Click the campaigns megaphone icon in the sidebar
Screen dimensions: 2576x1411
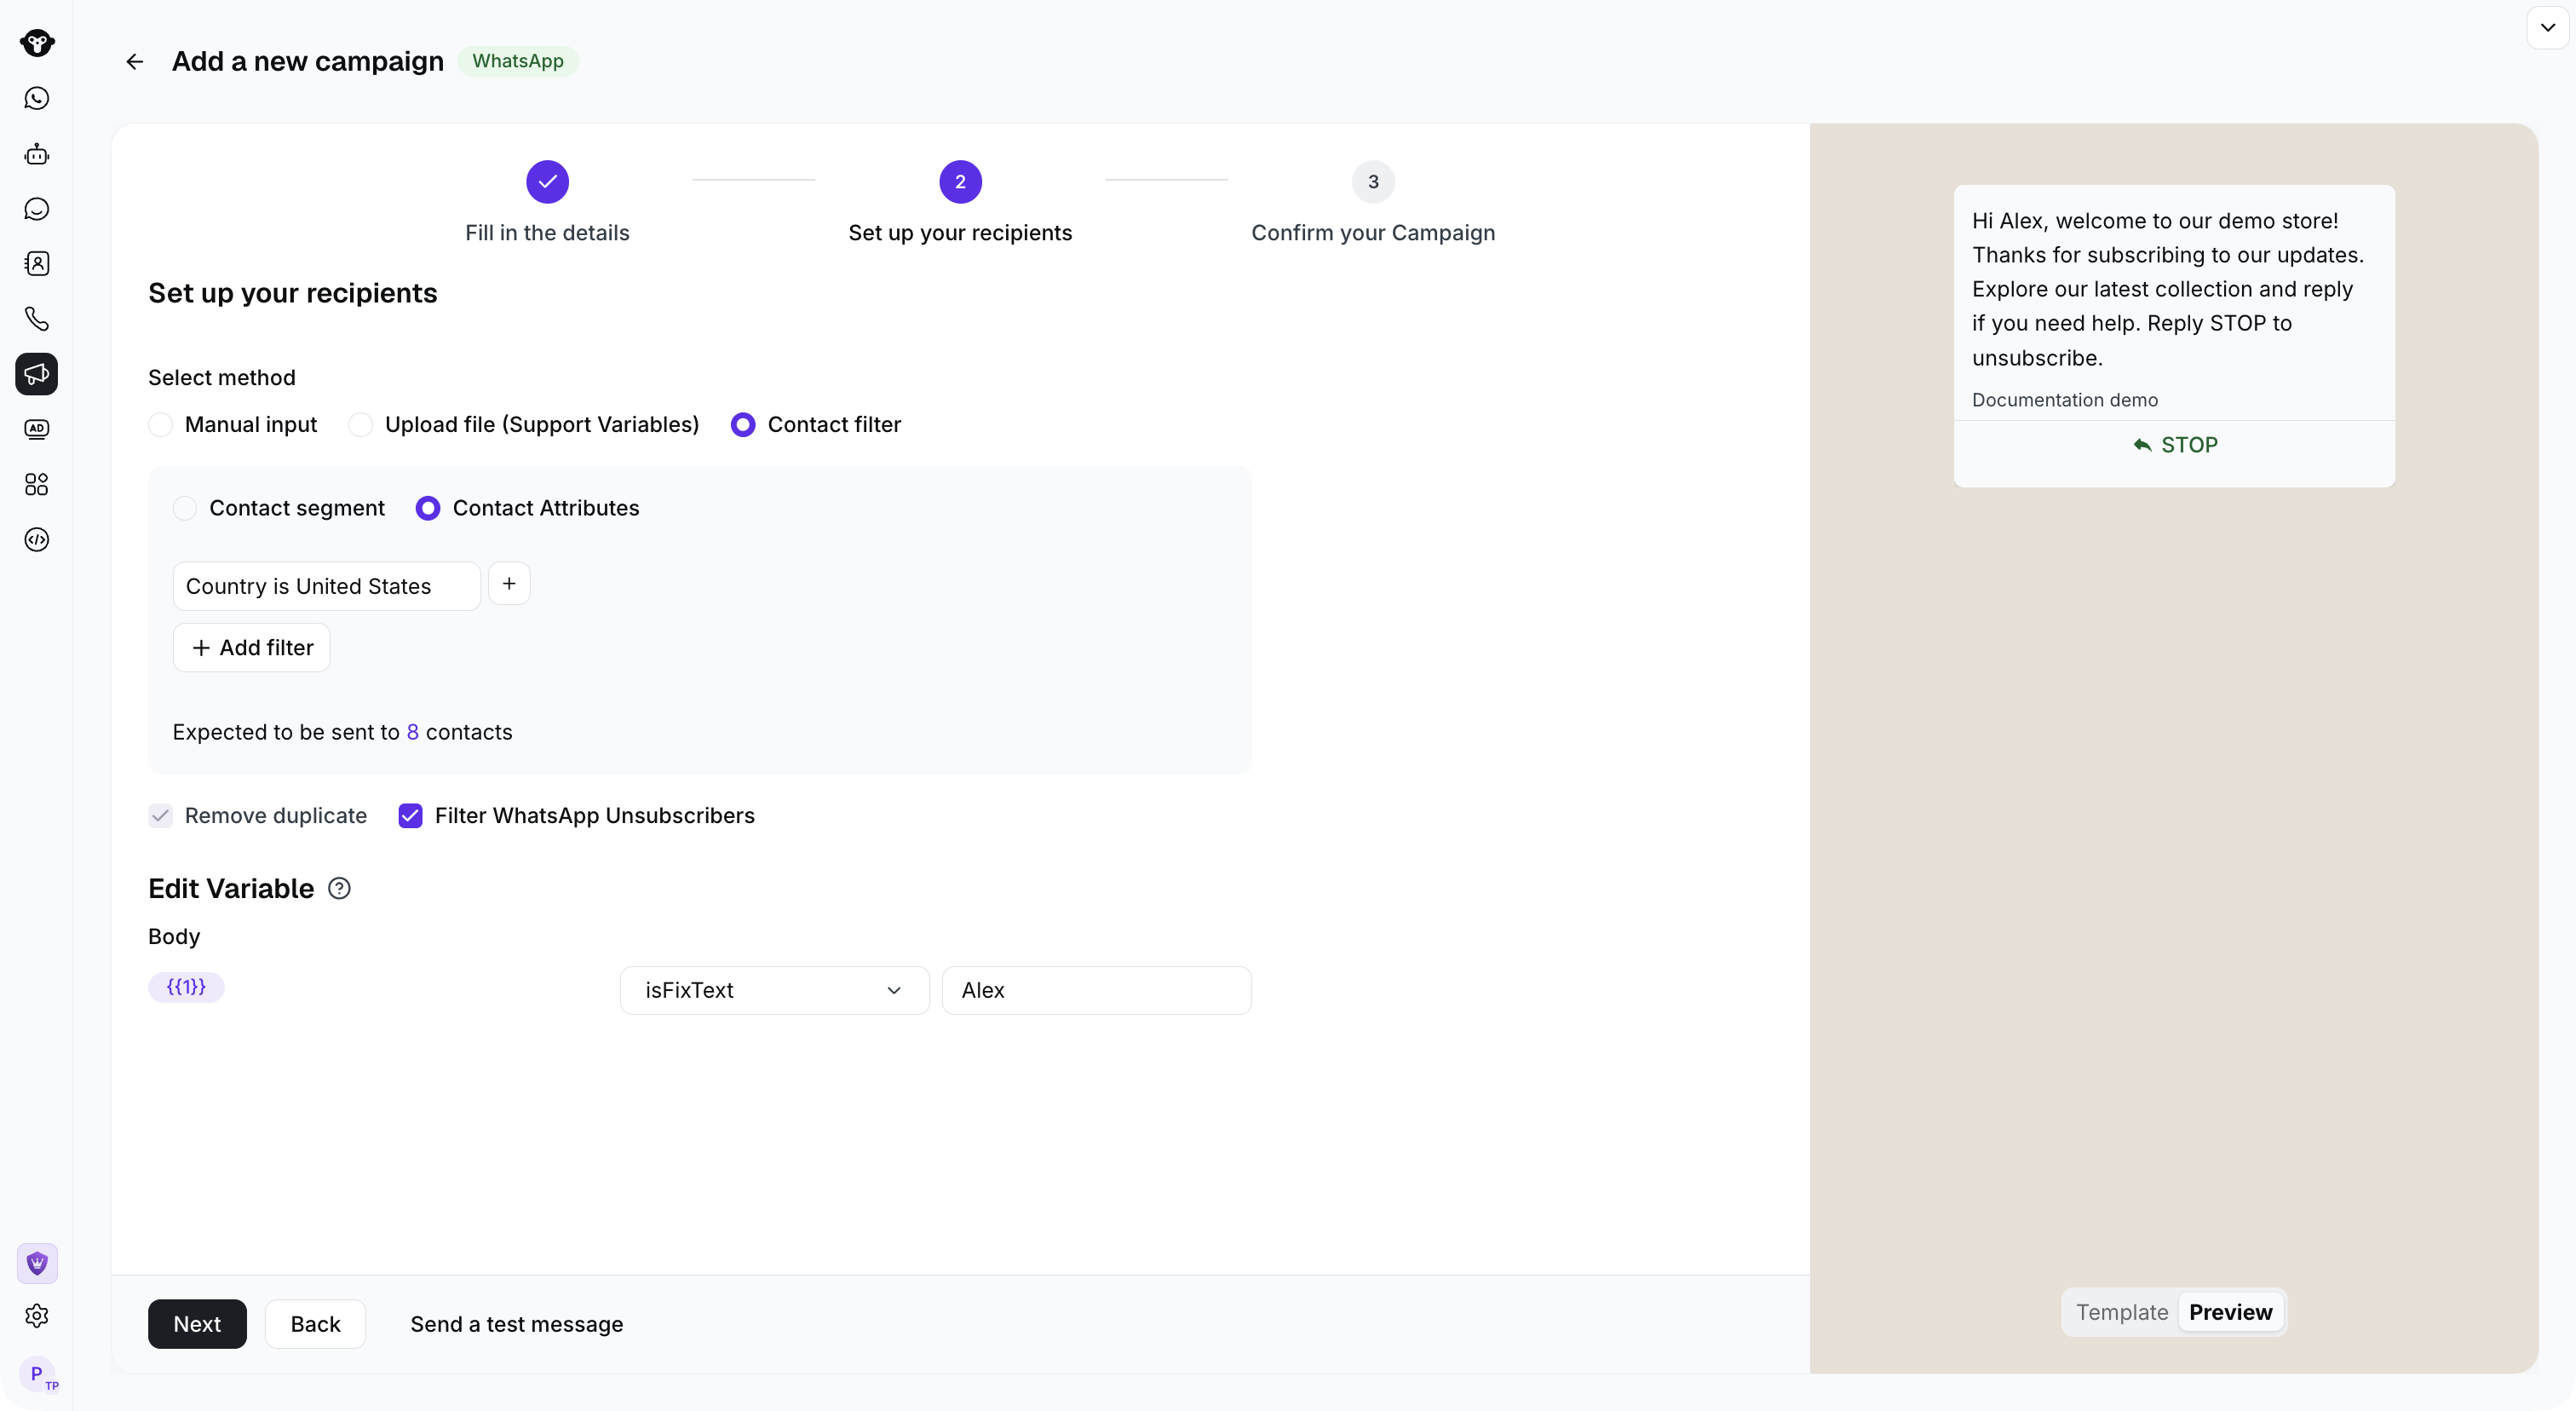coord(37,374)
